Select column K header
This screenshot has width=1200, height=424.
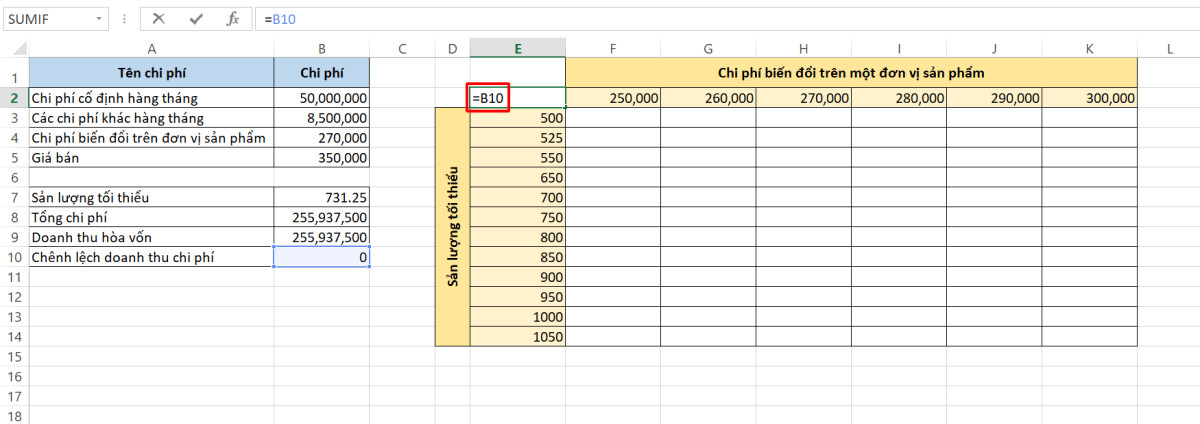tap(1089, 48)
